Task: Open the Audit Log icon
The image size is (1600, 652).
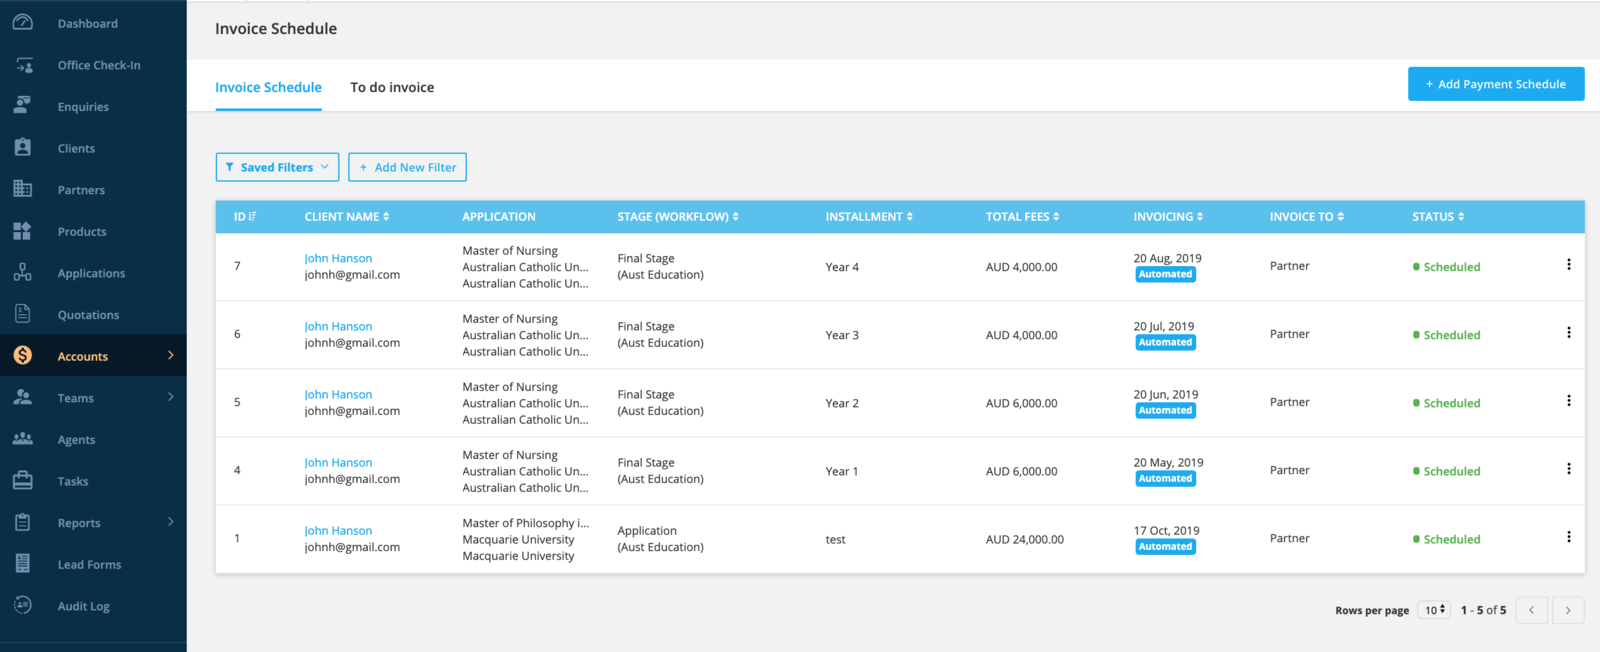Action: pos(23,605)
